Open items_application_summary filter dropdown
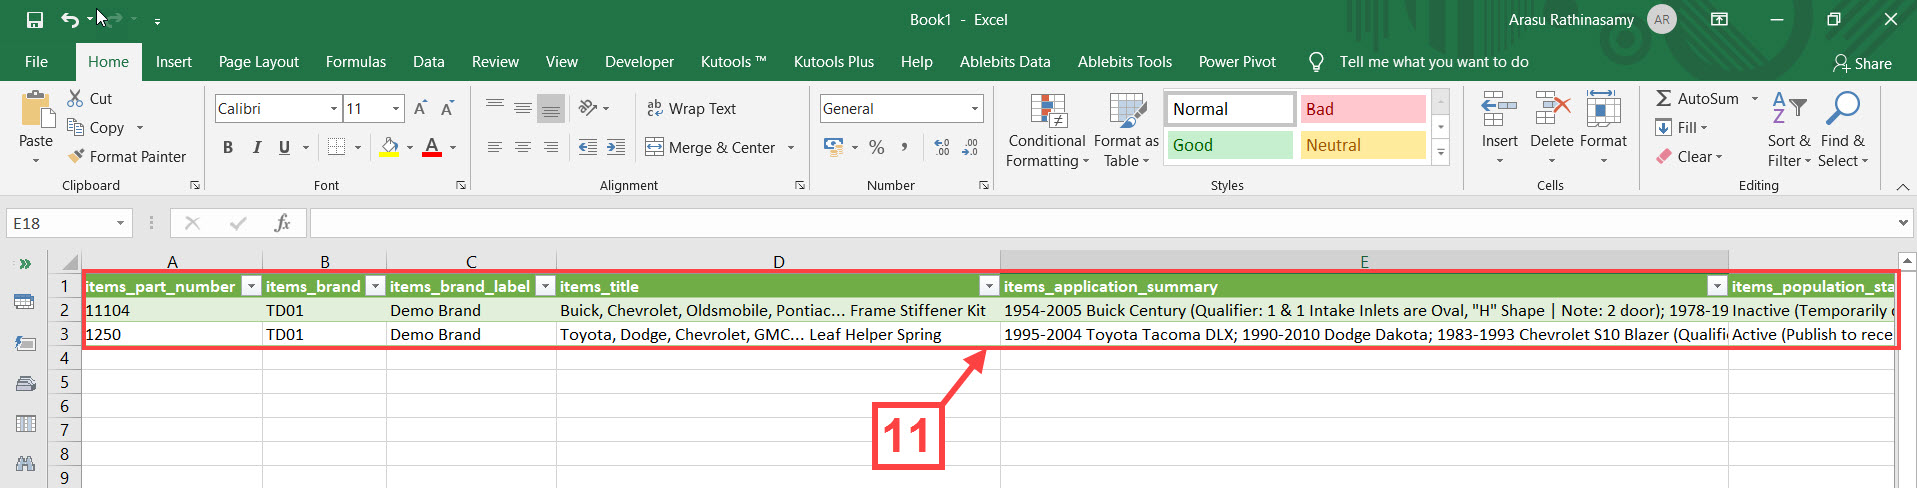The image size is (1917, 488). pyautogui.click(x=1717, y=286)
